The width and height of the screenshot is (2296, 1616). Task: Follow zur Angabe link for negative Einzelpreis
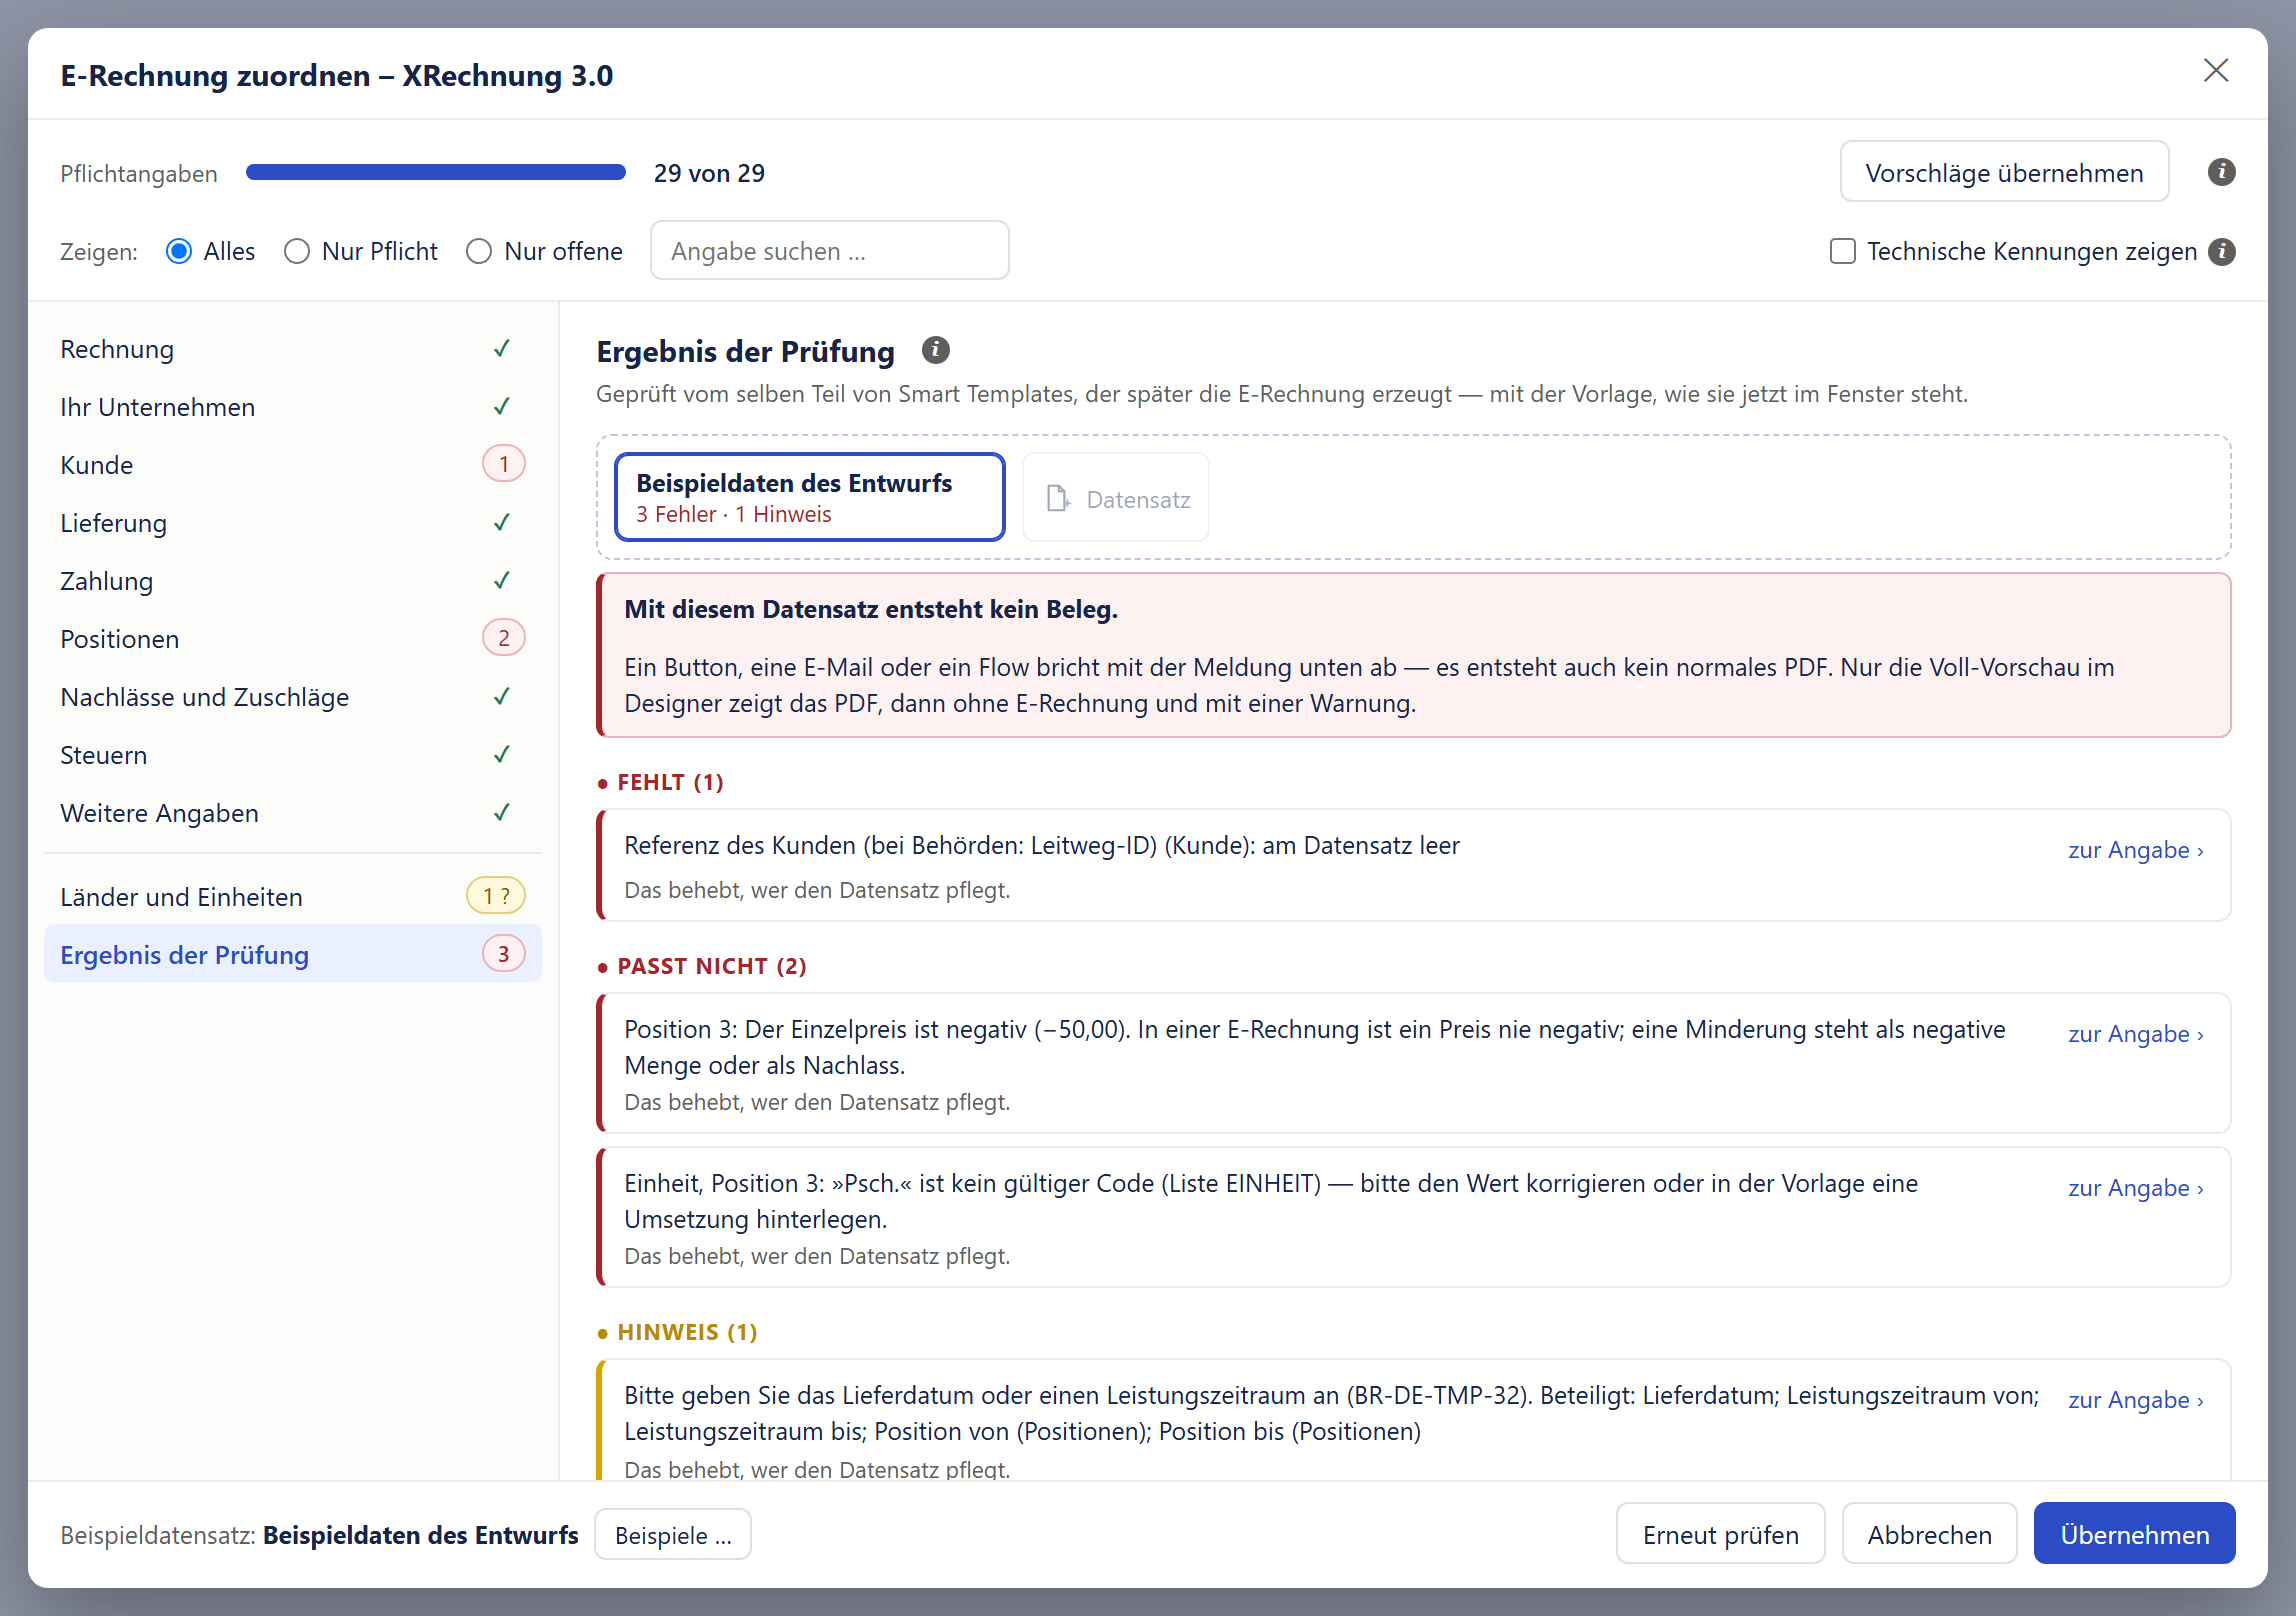pyautogui.click(x=2135, y=1034)
